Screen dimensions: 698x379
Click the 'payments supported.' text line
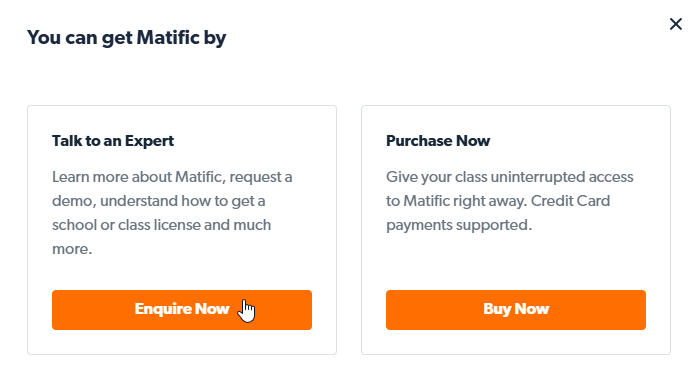click(459, 225)
